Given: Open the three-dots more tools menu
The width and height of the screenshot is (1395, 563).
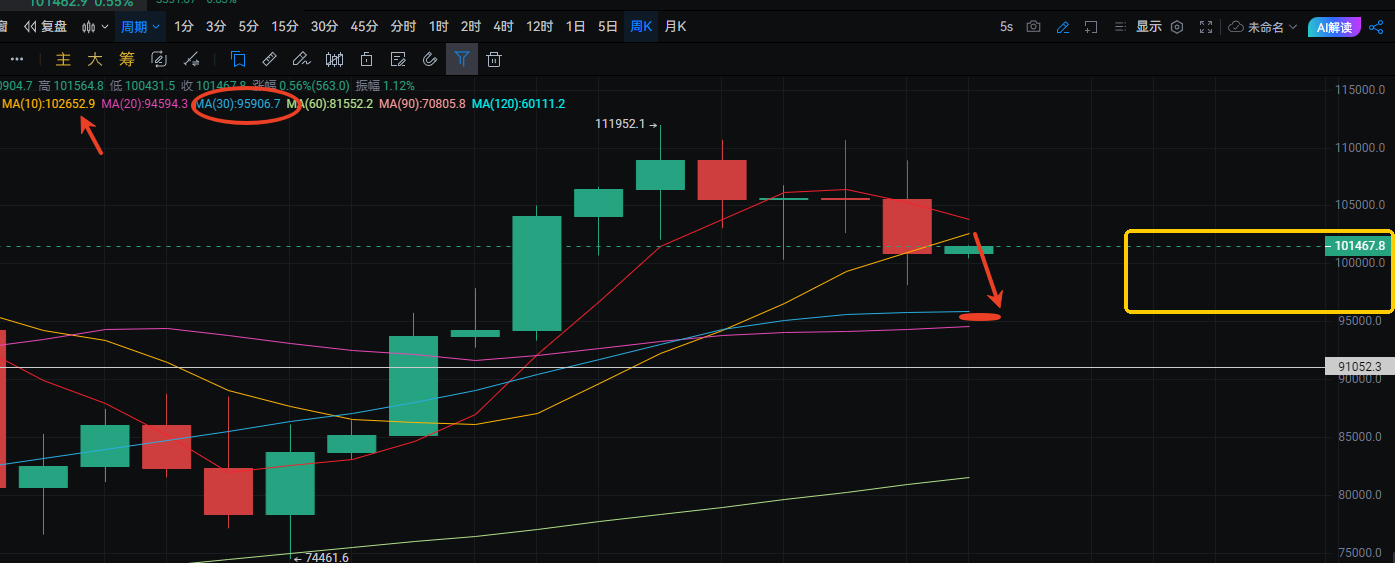Looking at the screenshot, I should point(16,59).
